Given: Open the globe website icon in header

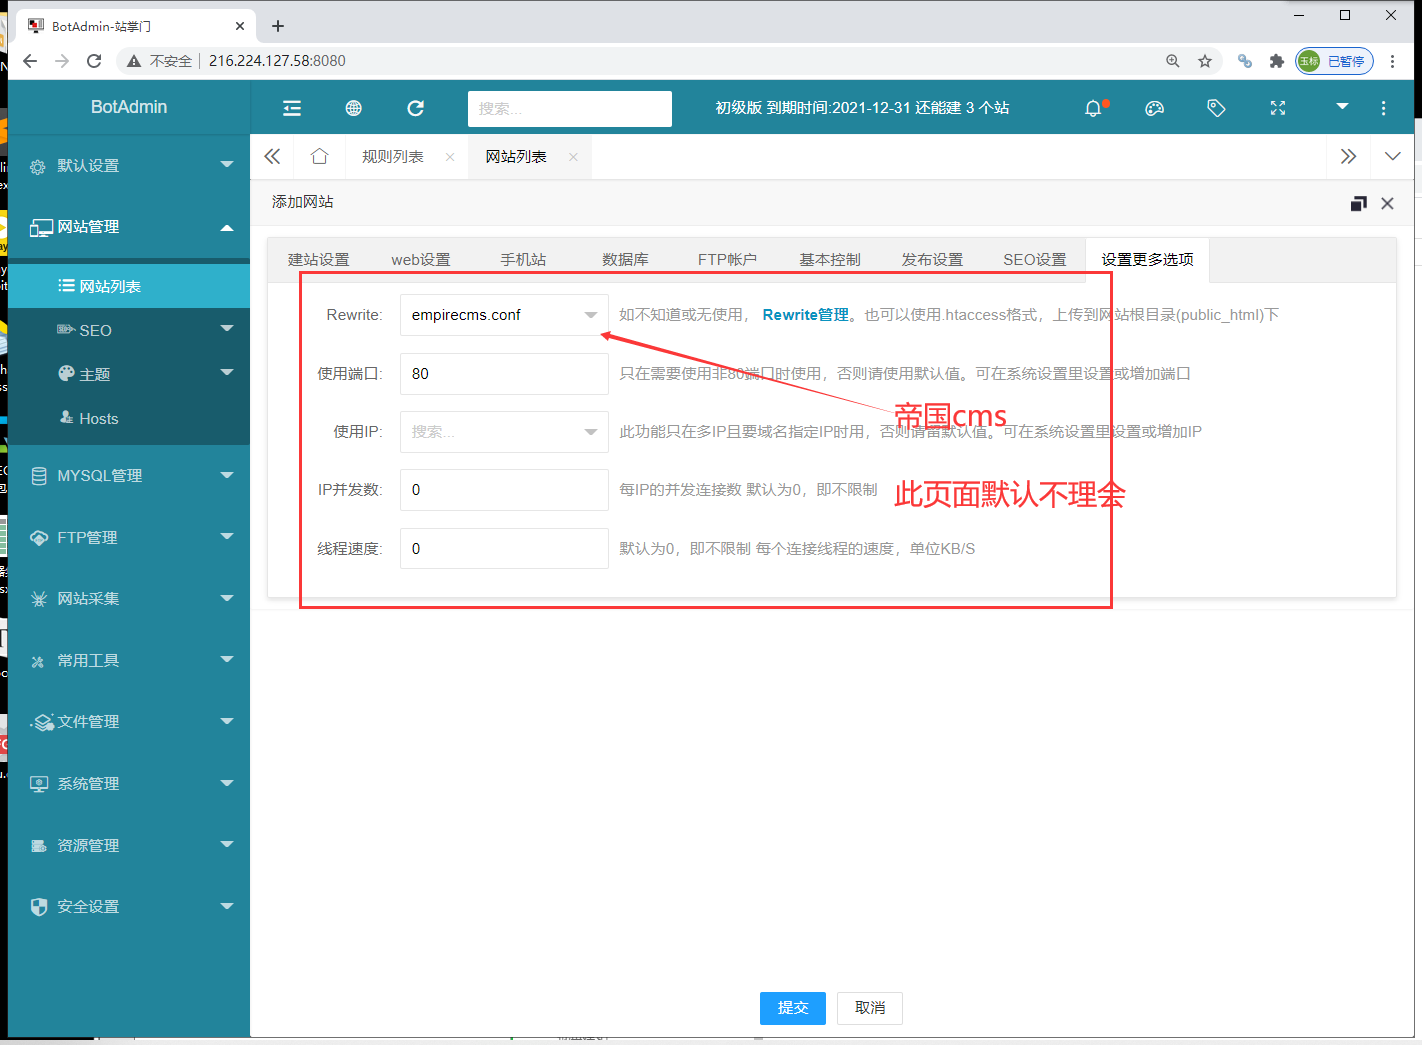Looking at the screenshot, I should pyautogui.click(x=354, y=108).
